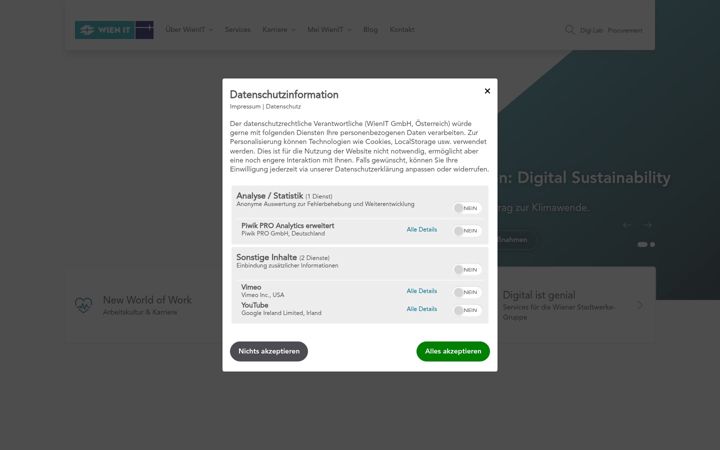
Task: Click the previous slide arrow in the hero
Action: [627, 225]
